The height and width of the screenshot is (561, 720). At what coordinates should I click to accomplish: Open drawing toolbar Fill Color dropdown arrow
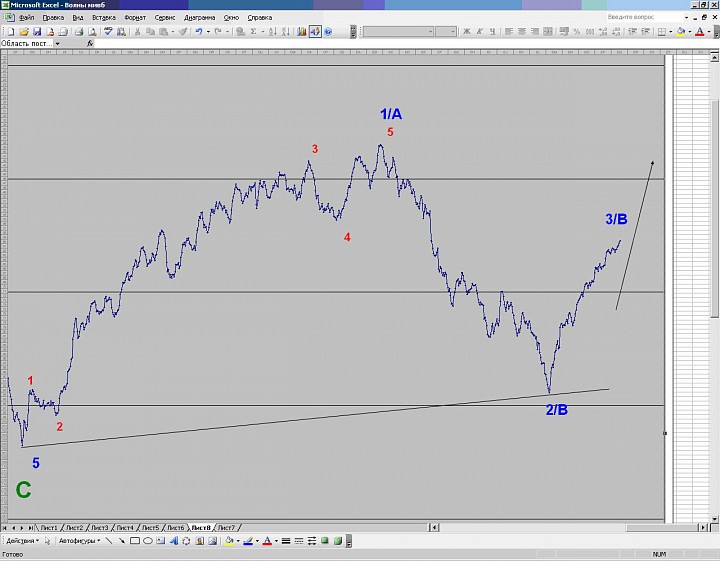(238, 541)
